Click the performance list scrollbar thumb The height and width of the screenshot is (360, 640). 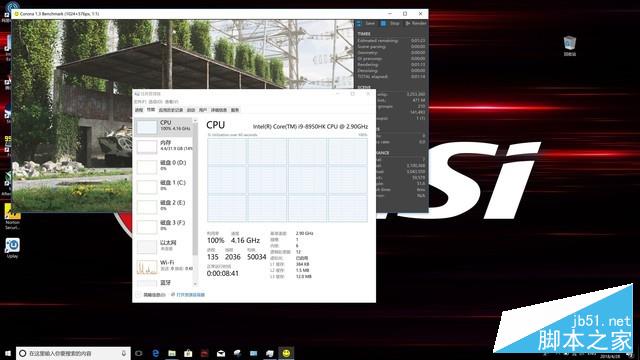point(195,190)
